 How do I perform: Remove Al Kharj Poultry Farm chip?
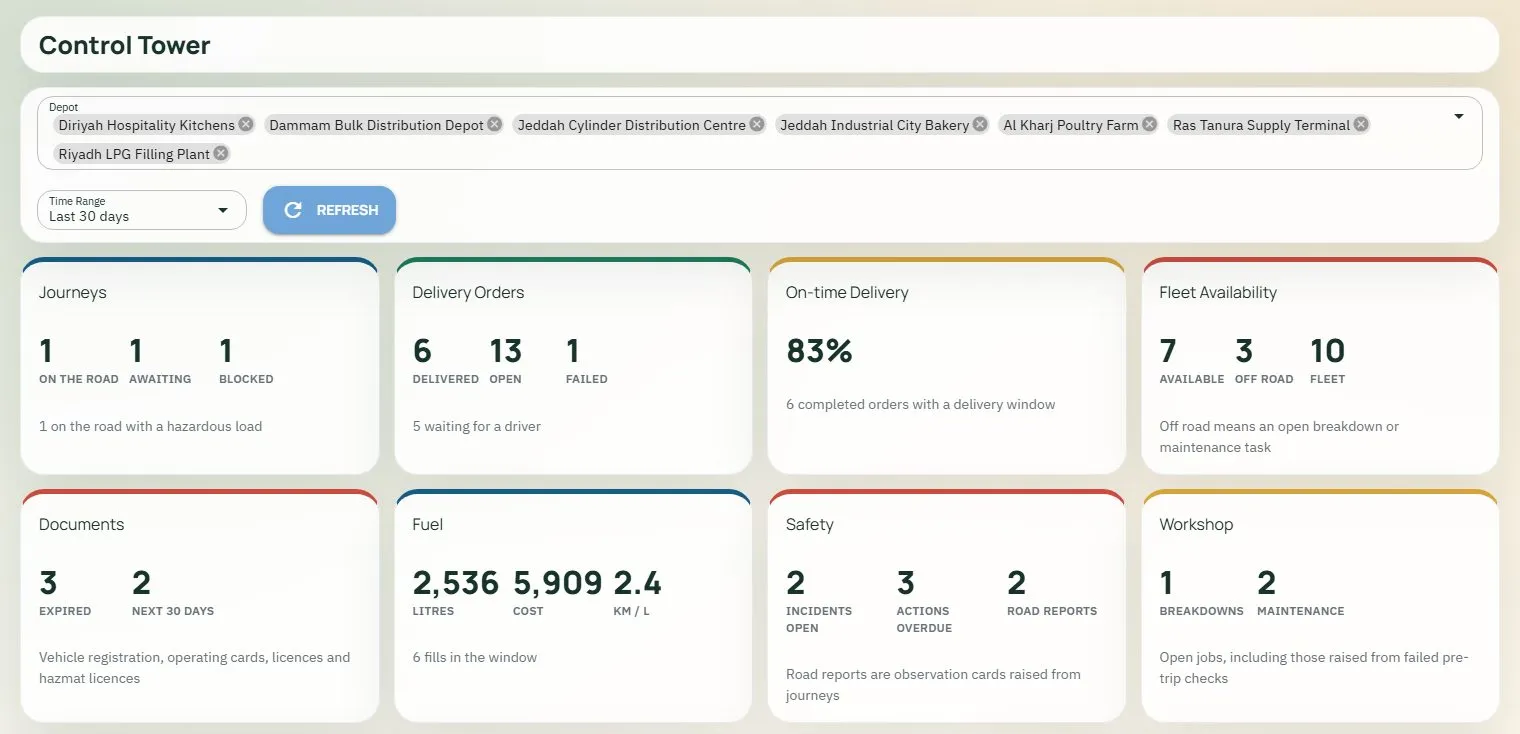tap(1150, 125)
